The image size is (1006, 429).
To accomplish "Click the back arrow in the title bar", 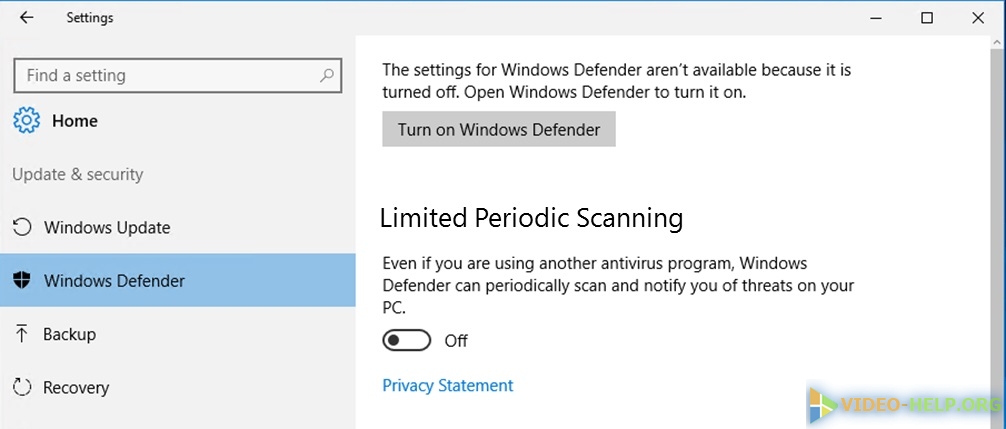I will point(26,18).
